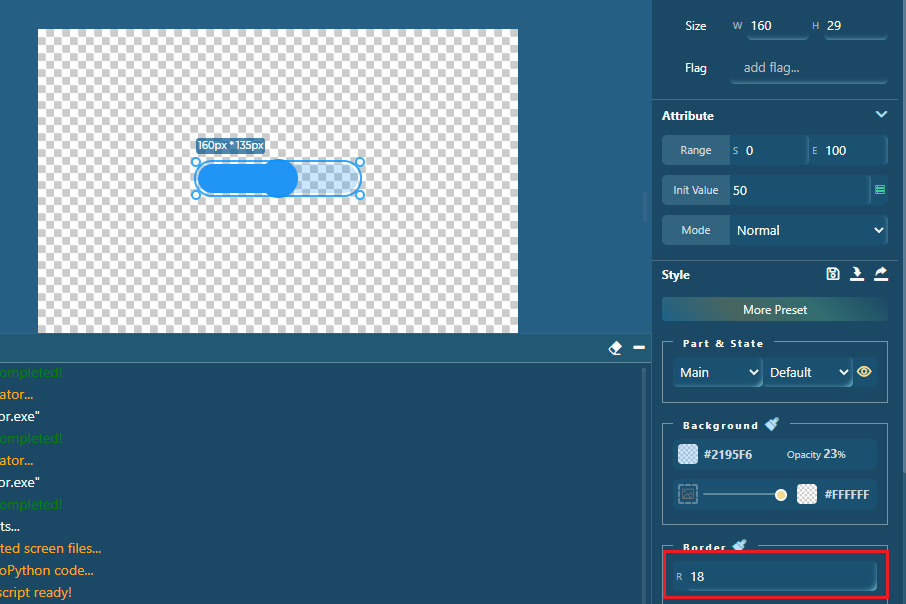Collapse the Attribute section chevron
Viewport: 906px width, 604px height.
881,114
